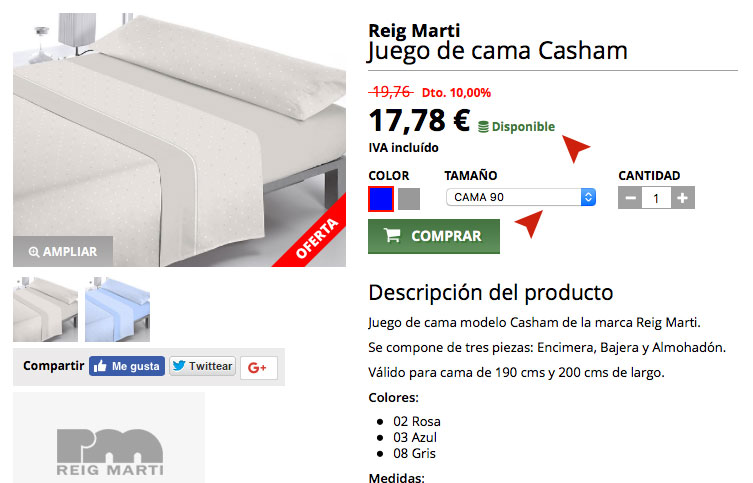
Task: Click the magnifier icon next to AMPLIAR
Action: click(34, 252)
